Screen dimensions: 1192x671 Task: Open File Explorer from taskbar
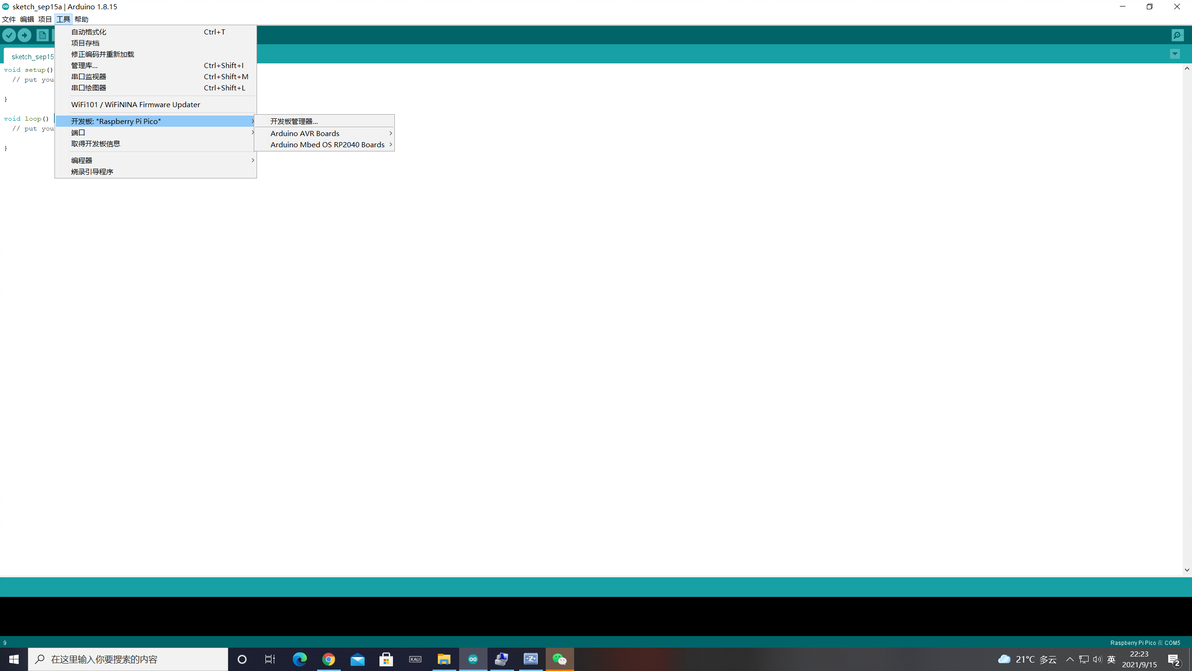444,659
